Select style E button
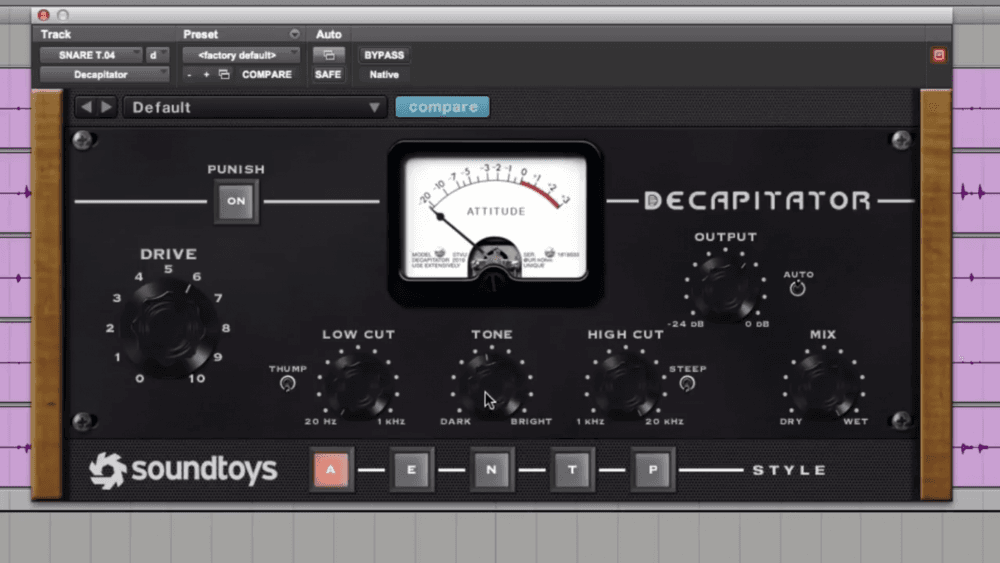This screenshot has width=1000, height=563. [x=411, y=470]
